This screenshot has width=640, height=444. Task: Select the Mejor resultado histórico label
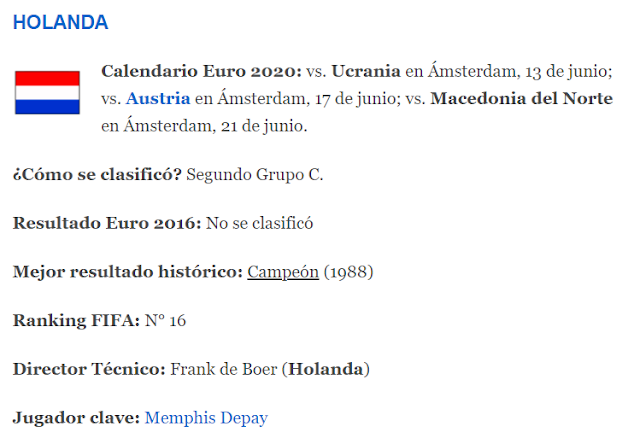128,272
